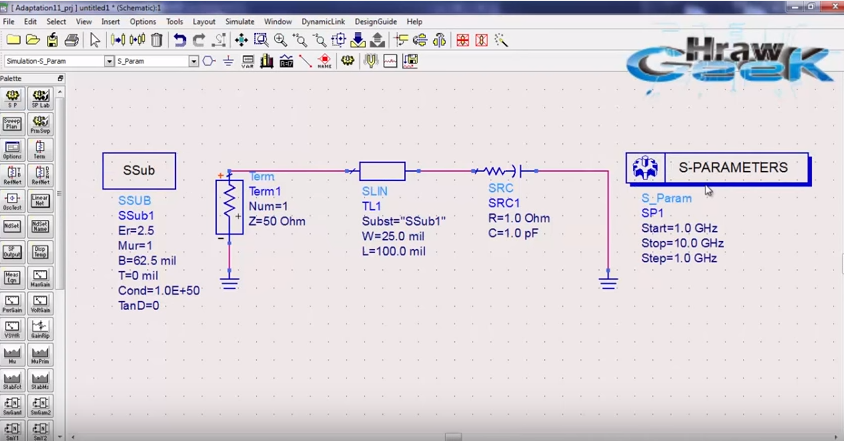The height and width of the screenshot is (441, 844).
Task: Place the OscTest palette component
Action: pyautogui.click(x=12, y=200)
